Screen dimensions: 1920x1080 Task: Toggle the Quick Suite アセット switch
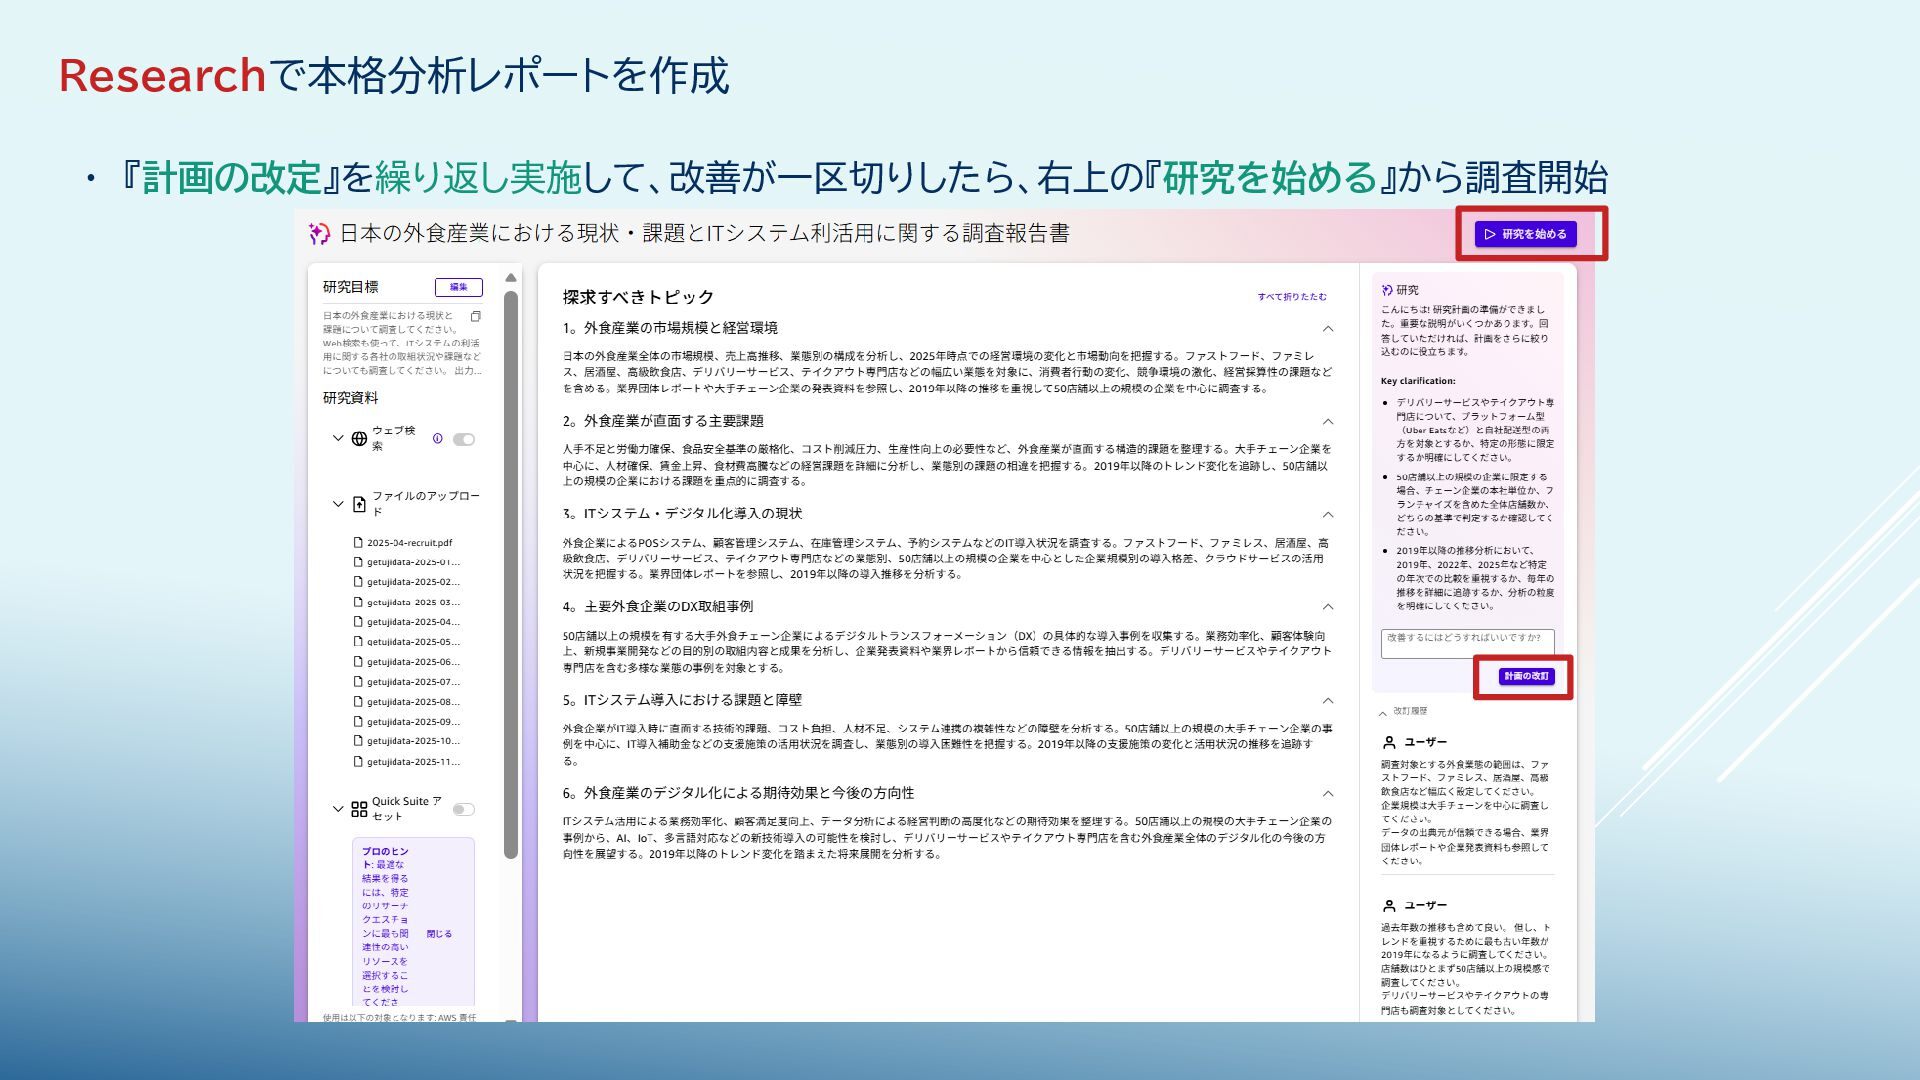pyautogui.click(x=464, y=809)
